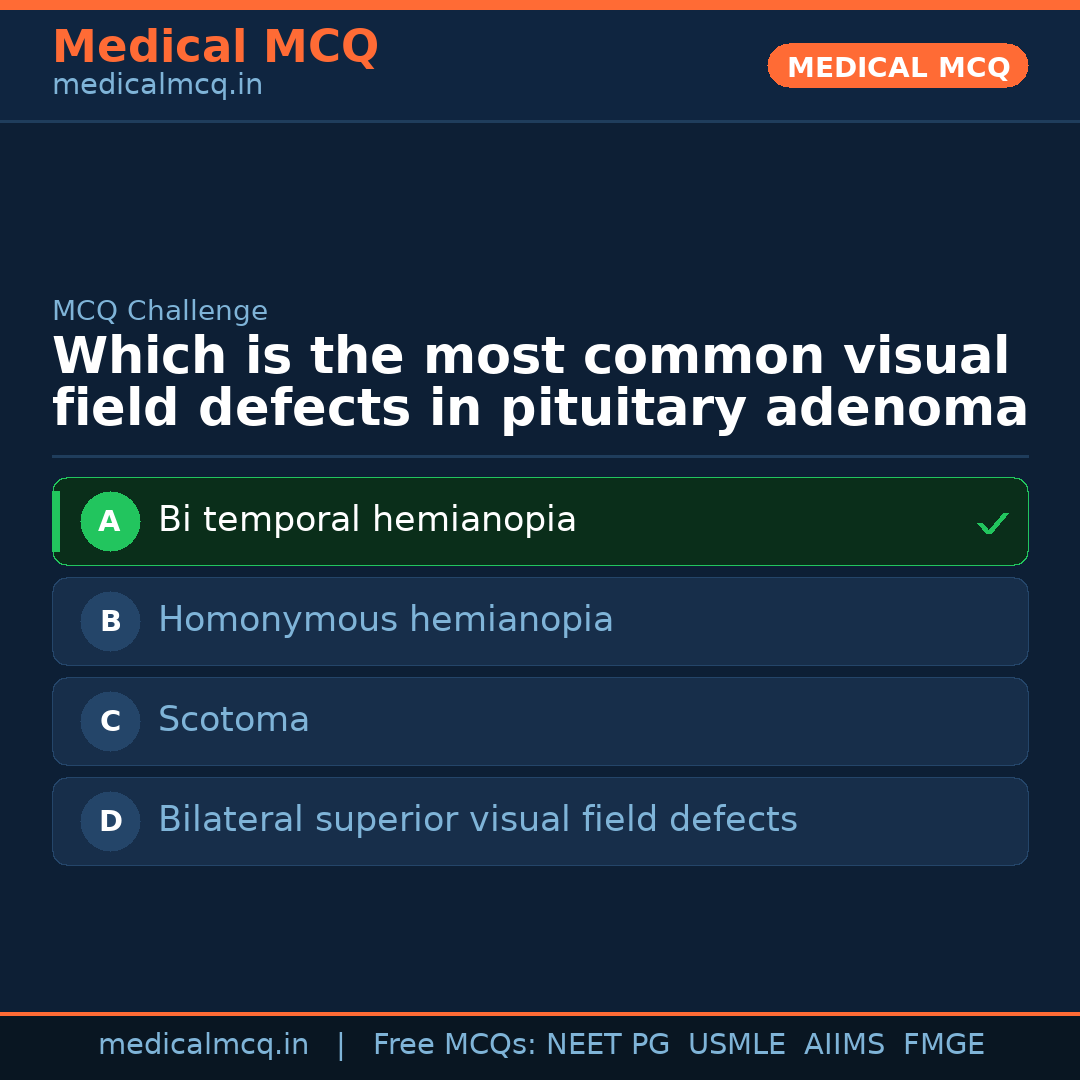Click the question heading text
The height and width of the screenshot is (1080, 1080).
tap(540, 382)
